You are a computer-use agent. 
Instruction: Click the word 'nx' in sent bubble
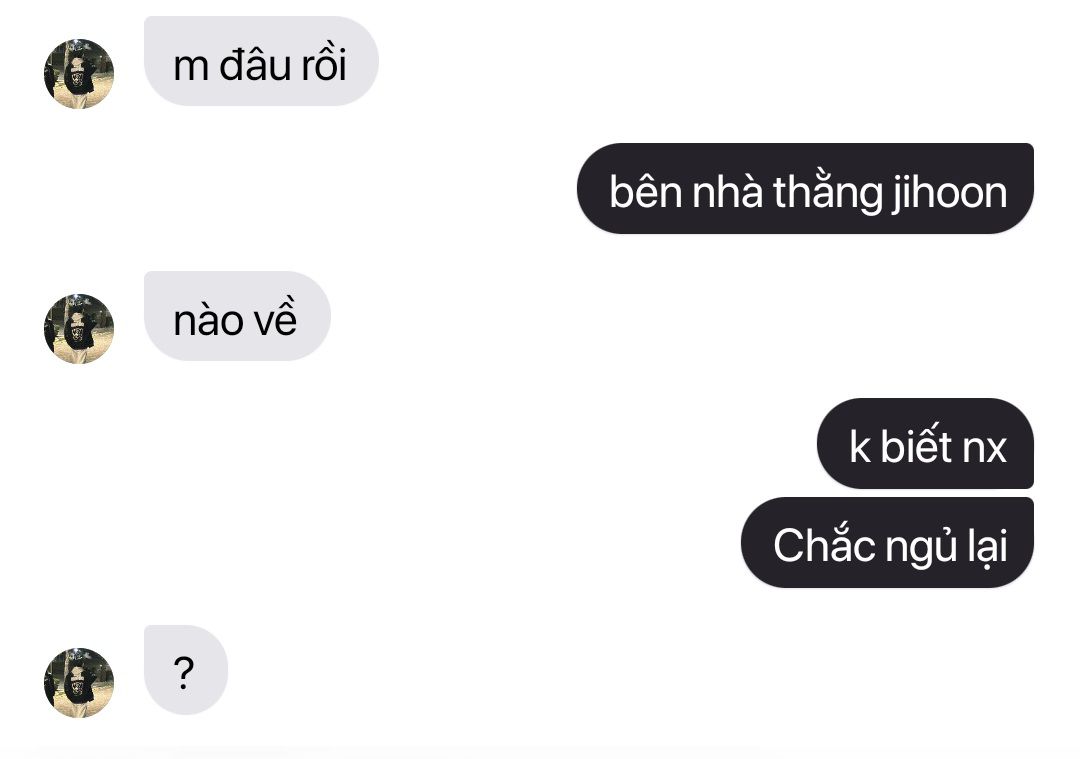984,449
